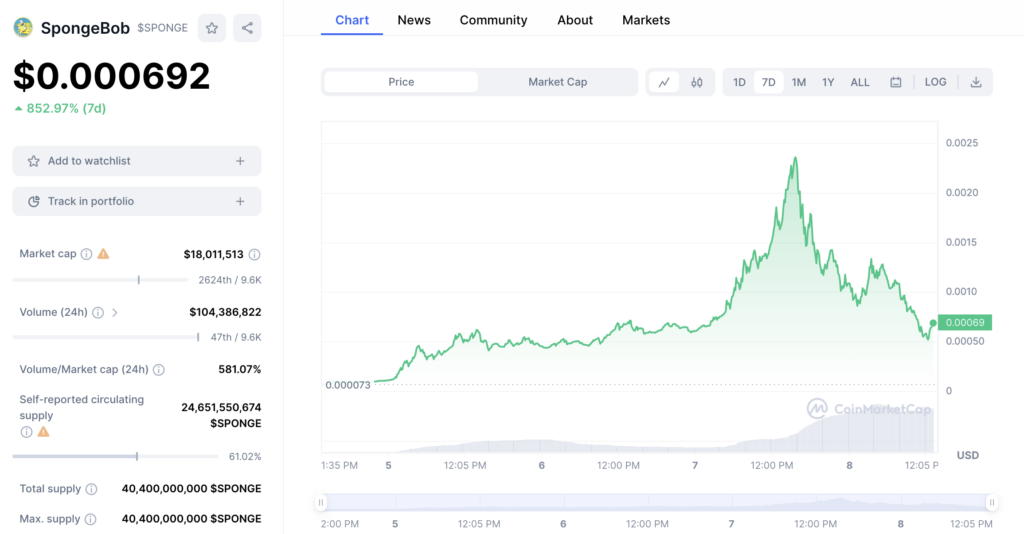Image resolution: width=1024 pixels, height=534 pixels.
Task: Download the chart data
Action: pos(976,82)
